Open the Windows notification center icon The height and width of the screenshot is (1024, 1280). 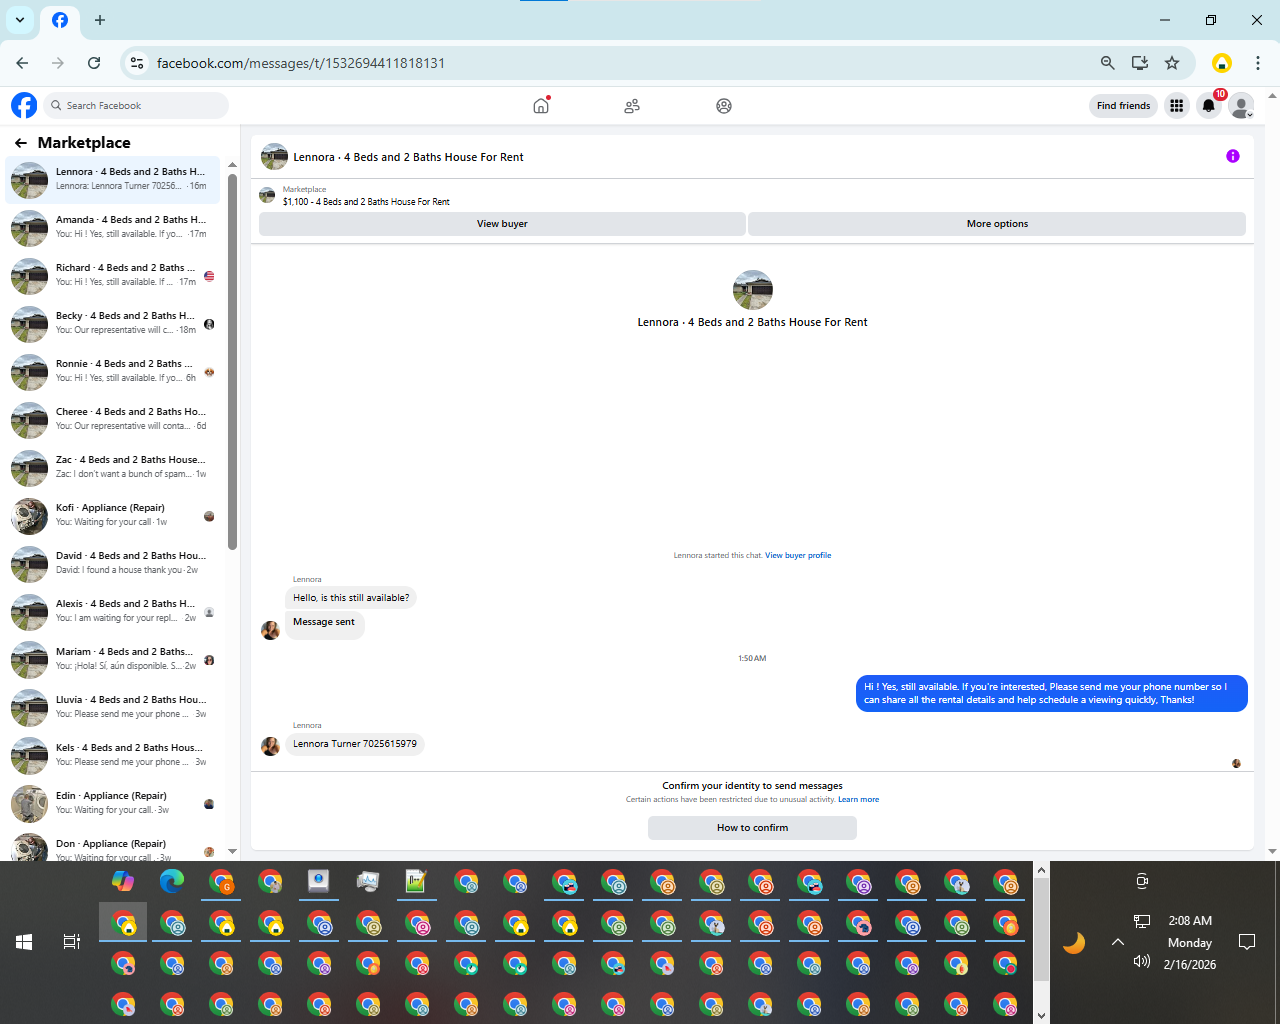pyautogui.click(x=1247, y=942)
